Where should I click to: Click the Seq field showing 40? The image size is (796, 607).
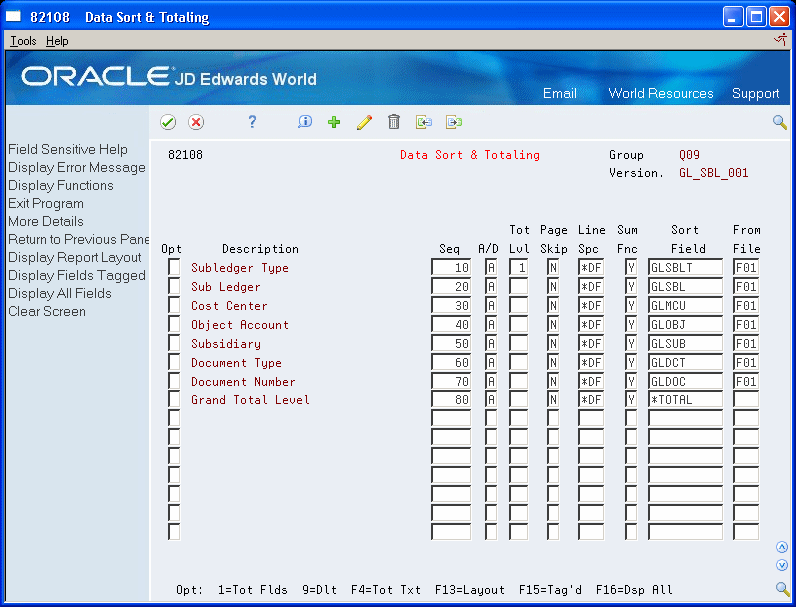tap(451, 324)
